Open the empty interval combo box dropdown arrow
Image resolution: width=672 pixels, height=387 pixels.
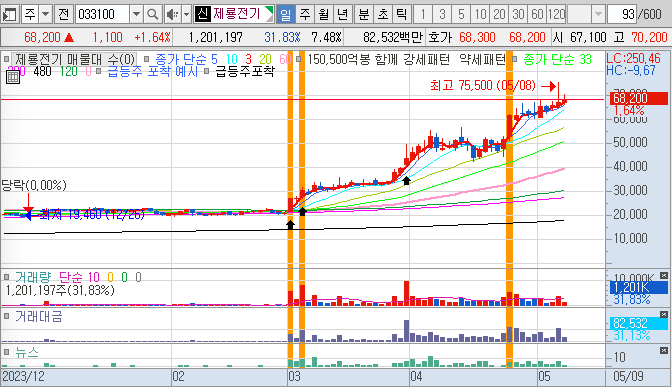point(598,15)
